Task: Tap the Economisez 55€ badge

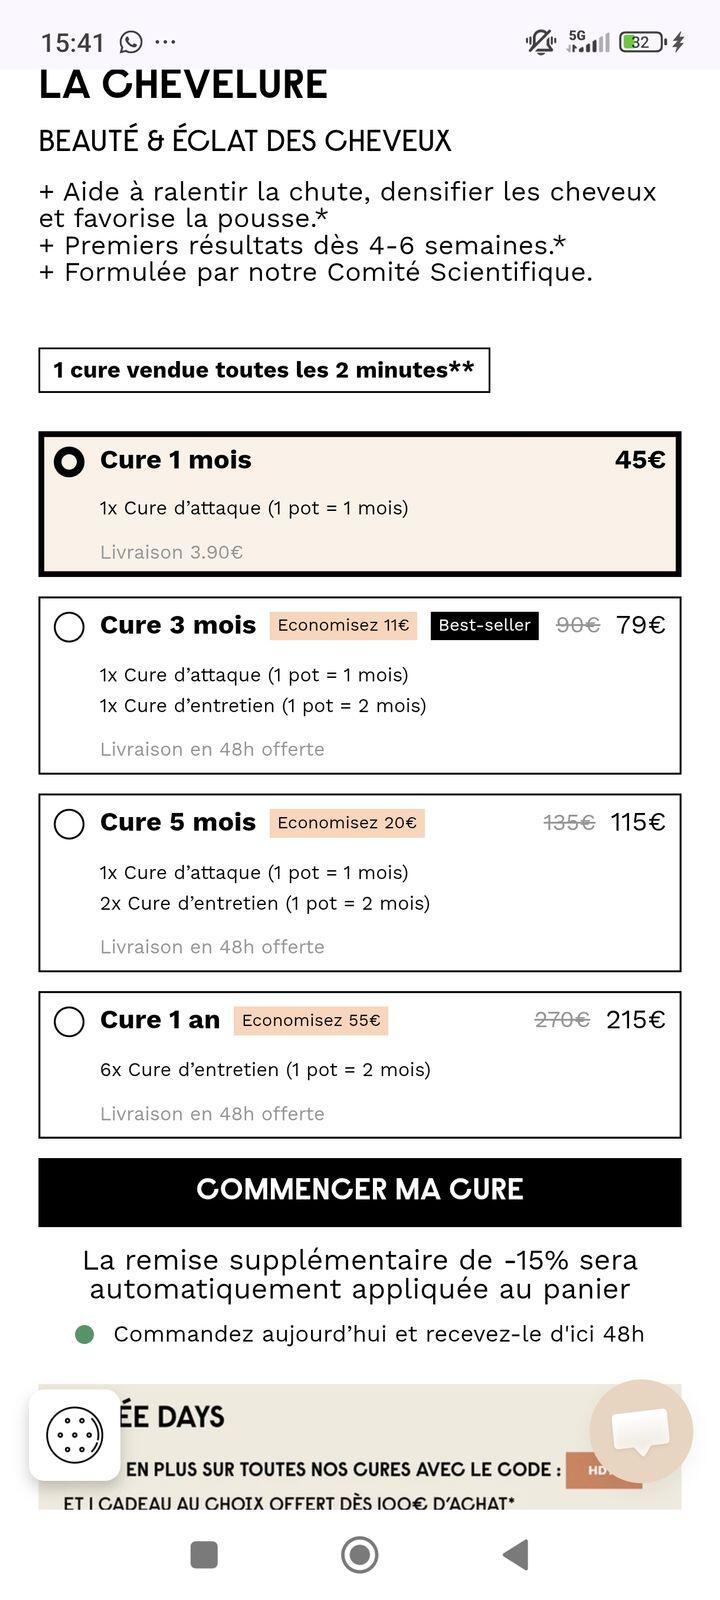Action: coord(311,1020)
